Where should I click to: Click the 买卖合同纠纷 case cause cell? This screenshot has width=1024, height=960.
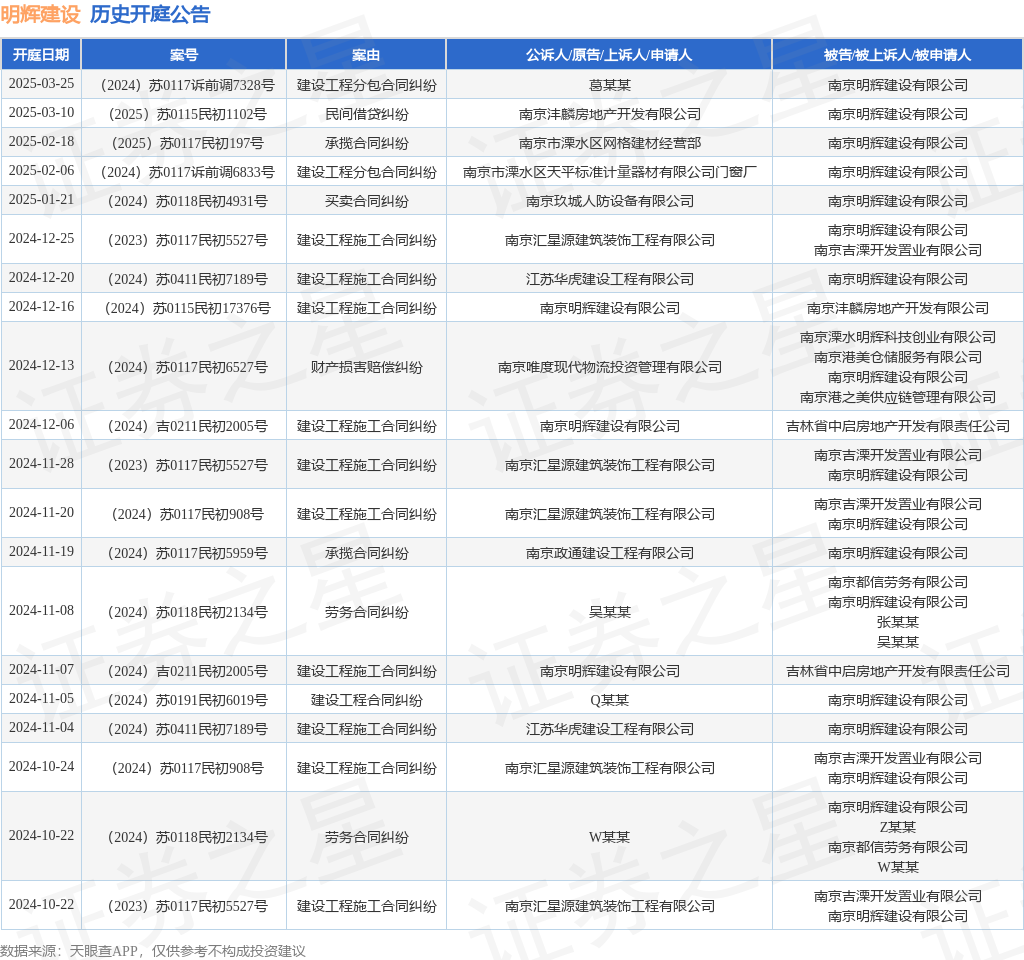pos(366,201)
